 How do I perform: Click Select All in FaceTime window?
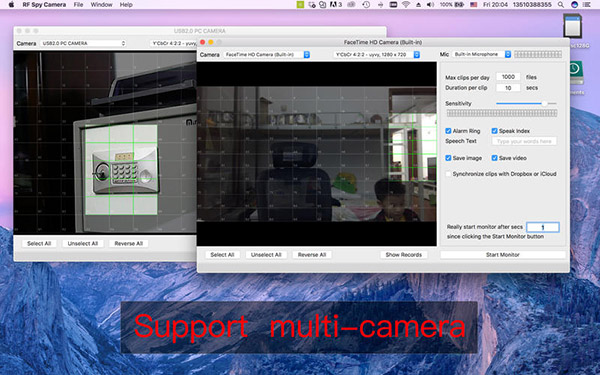(222, 254)
